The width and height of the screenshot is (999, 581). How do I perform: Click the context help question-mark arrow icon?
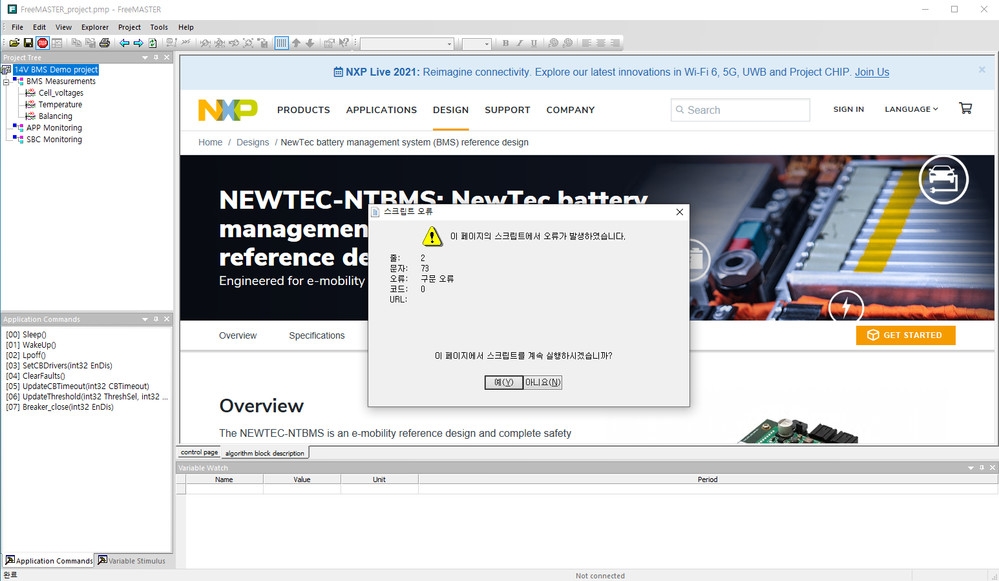click(x=344, y=43)
